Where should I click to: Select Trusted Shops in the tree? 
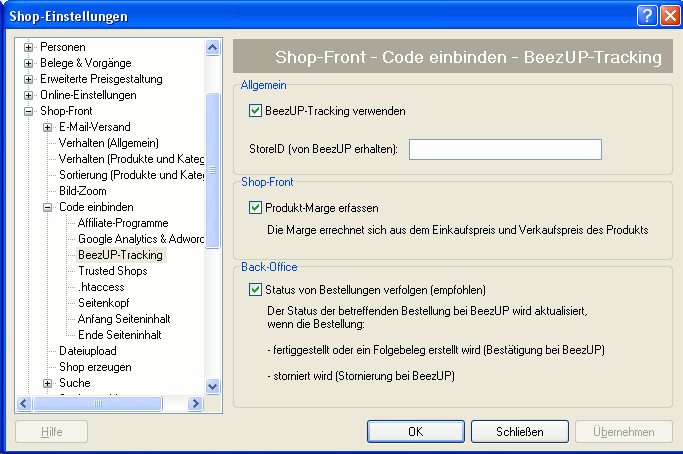coord(113,271)
